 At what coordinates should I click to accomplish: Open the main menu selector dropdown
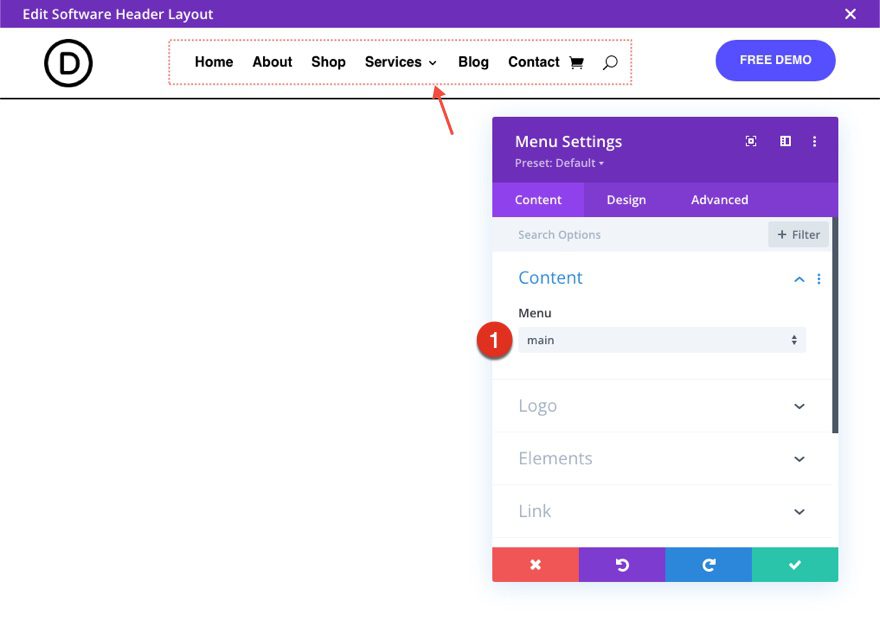(x=662, y=340)
